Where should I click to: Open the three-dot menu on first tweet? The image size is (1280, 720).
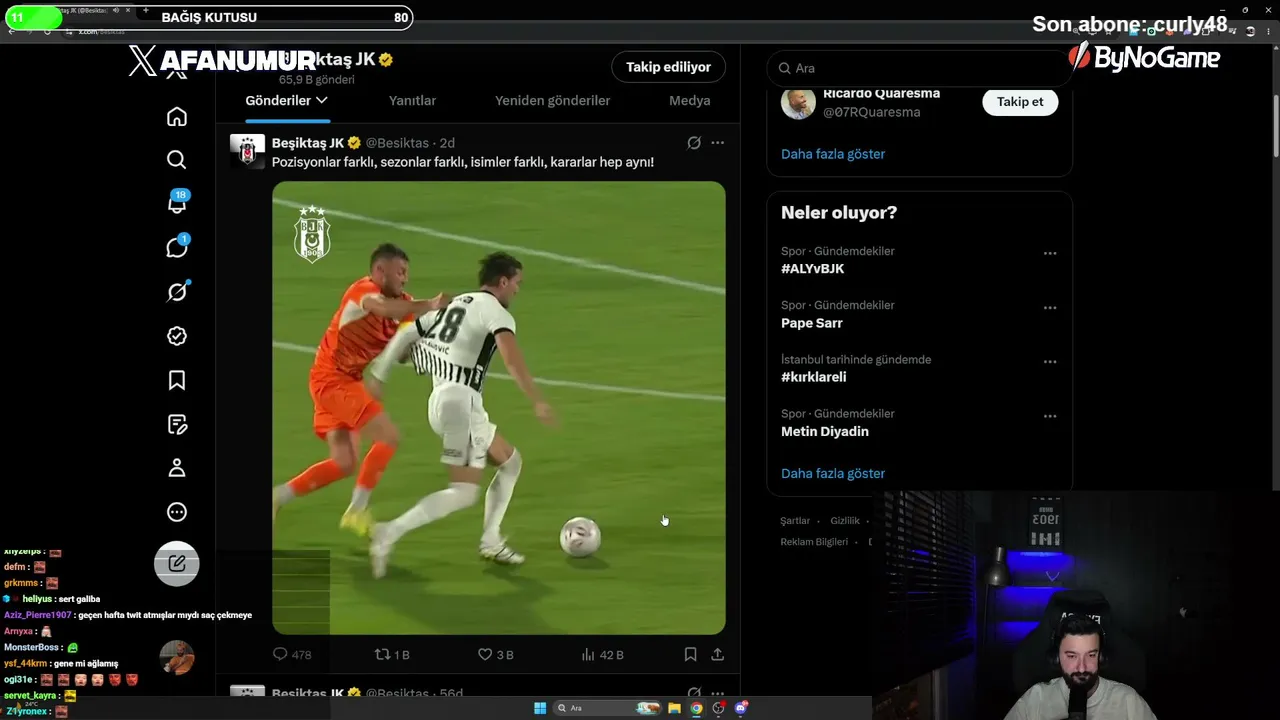(717, 143)
